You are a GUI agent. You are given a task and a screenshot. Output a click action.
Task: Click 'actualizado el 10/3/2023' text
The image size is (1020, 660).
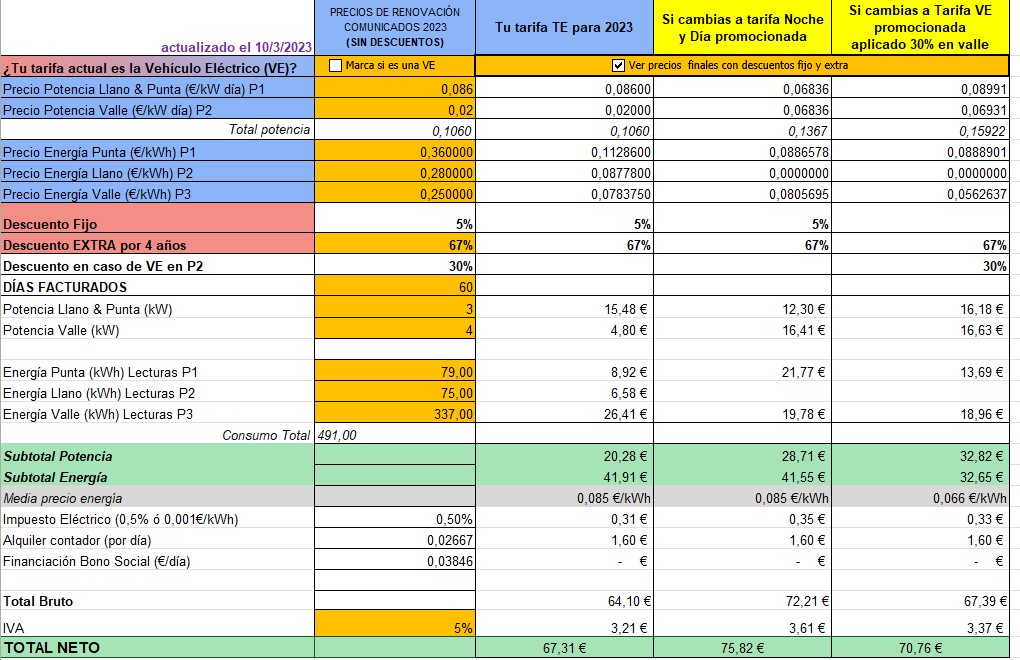pyautogui.click(x=236, y=47)
